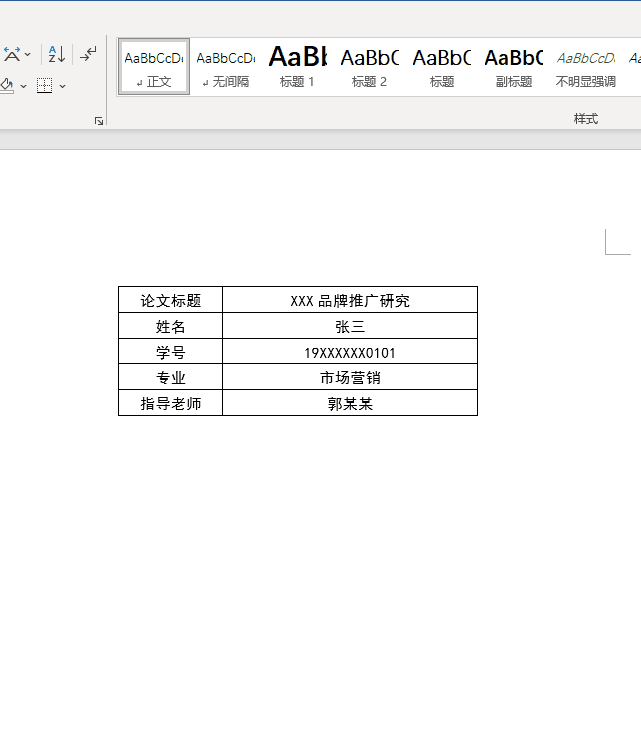Click the XXX 品牌推广研究 cell
Image resolution: width=641 pixels, height=730 pixels.
click(350, 300)
